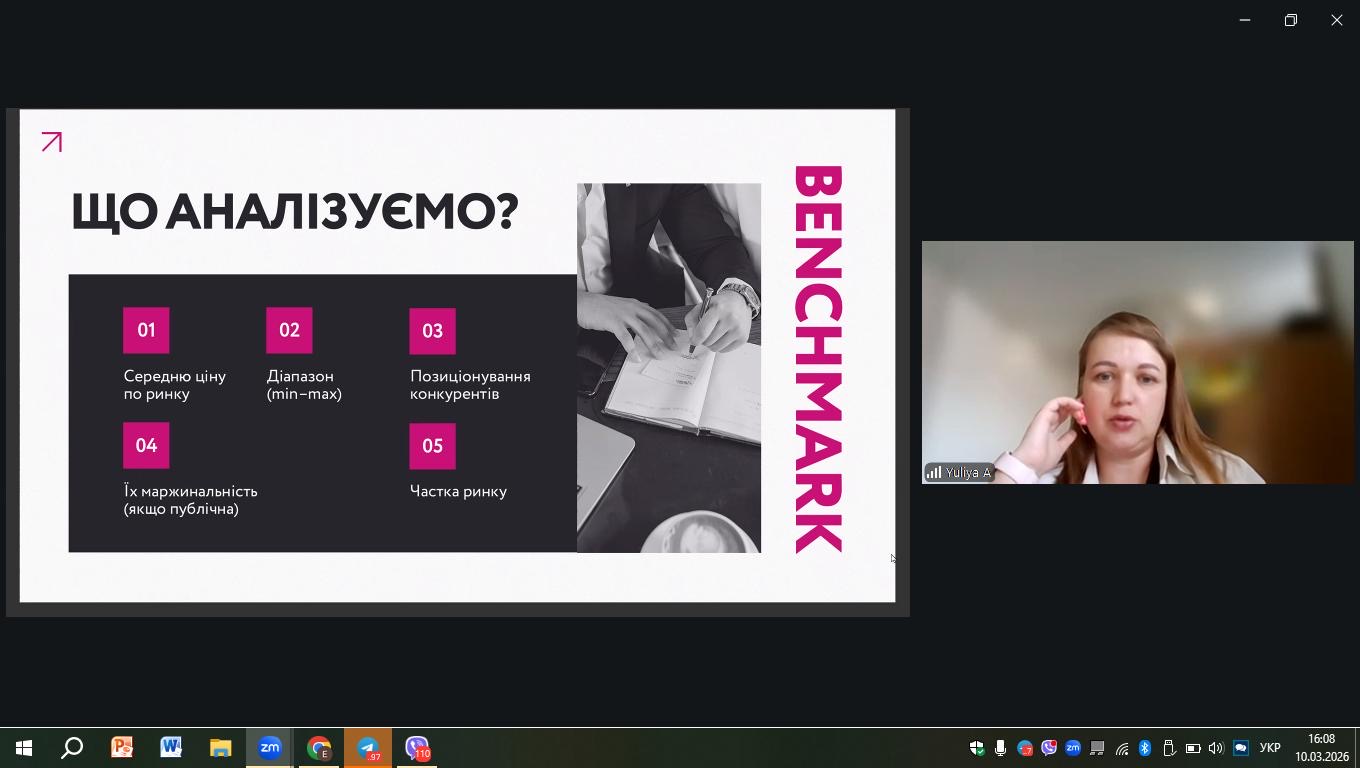Open PowerPoint from the taskbar
1360x768 pixels.
point(122,748)
